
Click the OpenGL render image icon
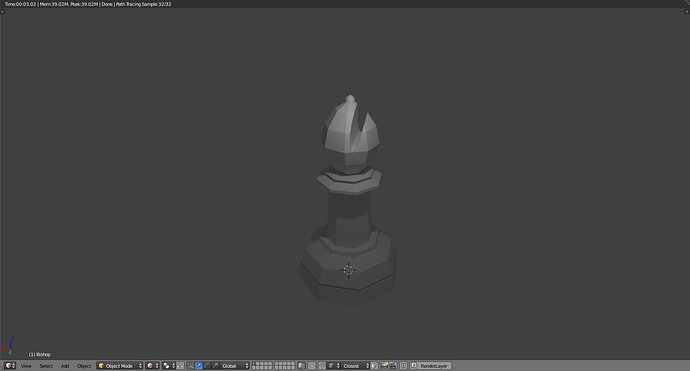(x=385, y=366)
